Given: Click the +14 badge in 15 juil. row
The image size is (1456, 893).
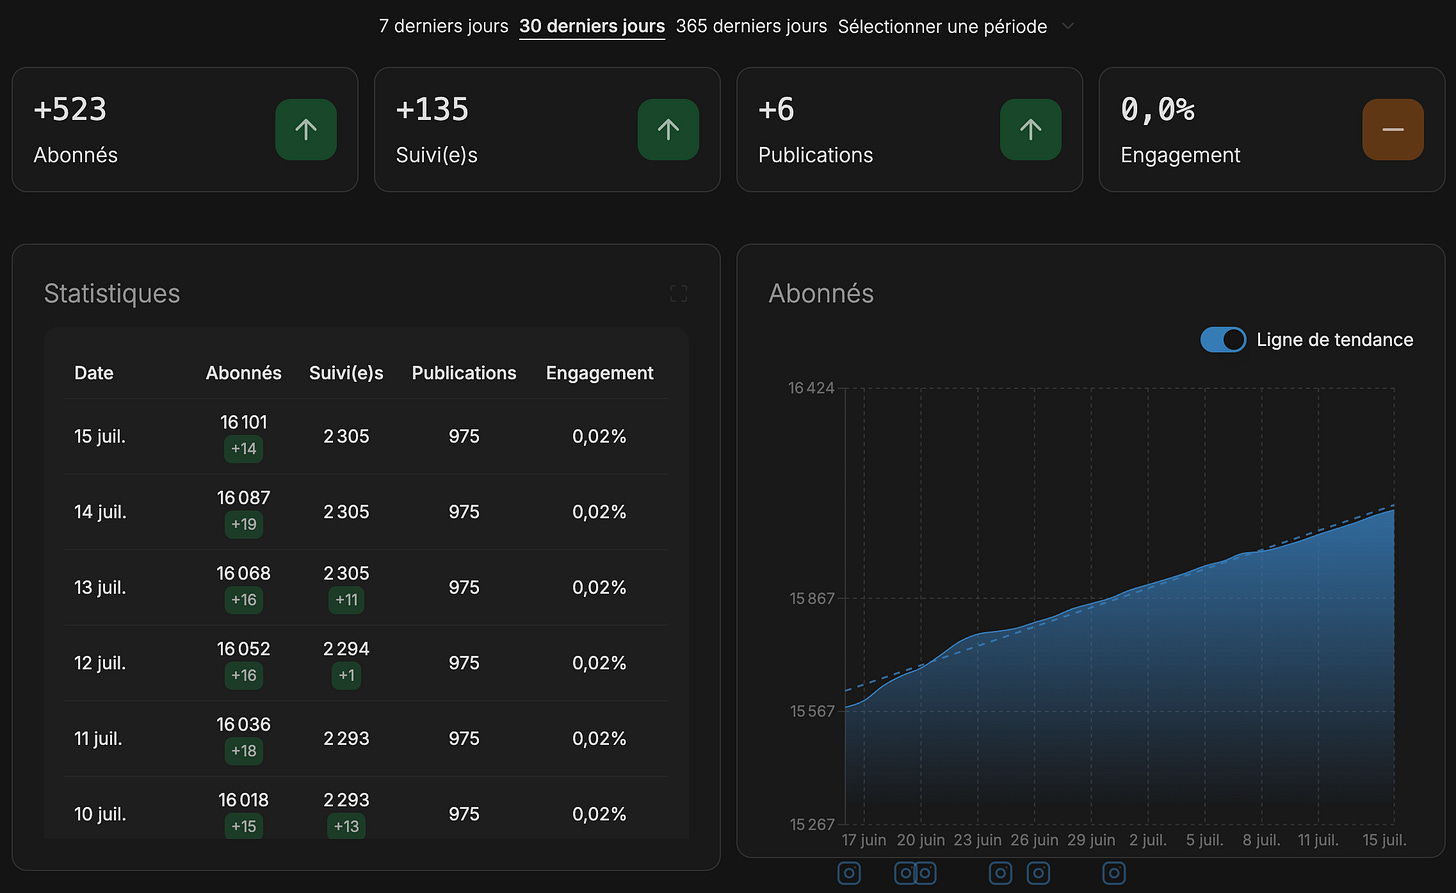Looking at the screenshot, I should coord(244,449).
